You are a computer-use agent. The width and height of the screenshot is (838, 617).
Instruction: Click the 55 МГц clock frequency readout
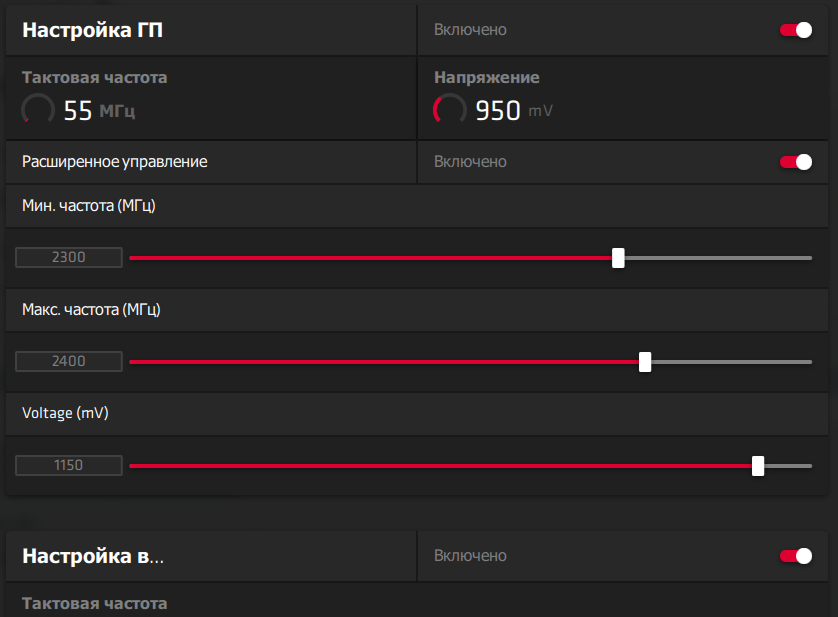99,111
